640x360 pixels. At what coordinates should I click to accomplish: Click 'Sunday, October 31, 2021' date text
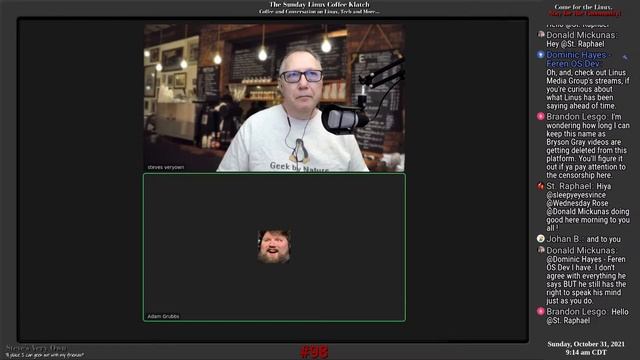coord(586,344)
